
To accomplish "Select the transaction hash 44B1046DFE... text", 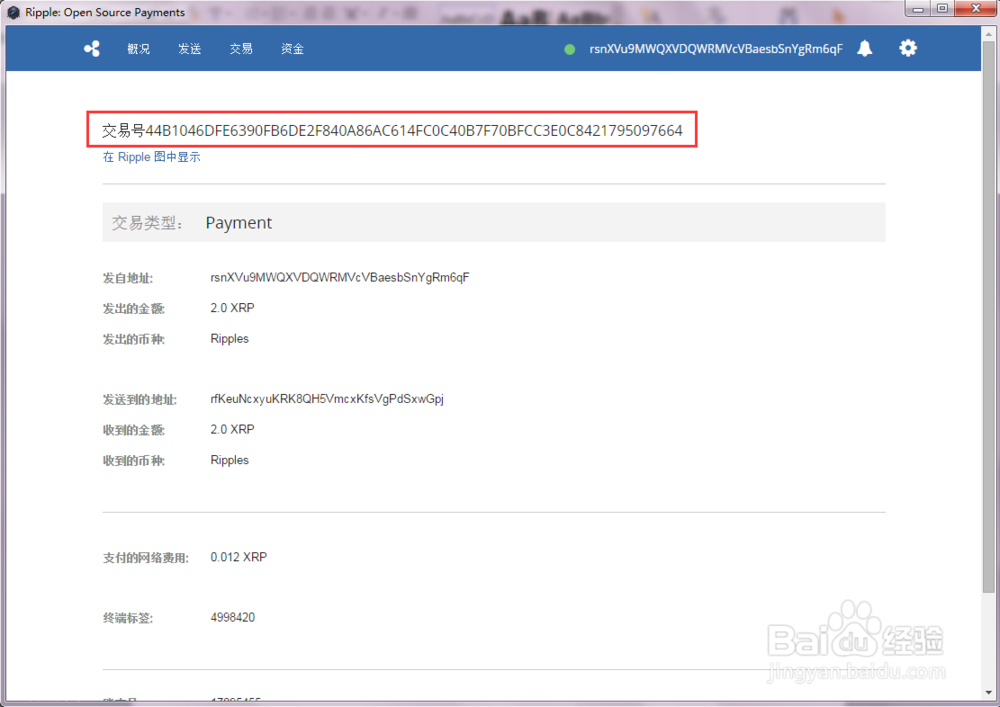I will tap(414, 131).
